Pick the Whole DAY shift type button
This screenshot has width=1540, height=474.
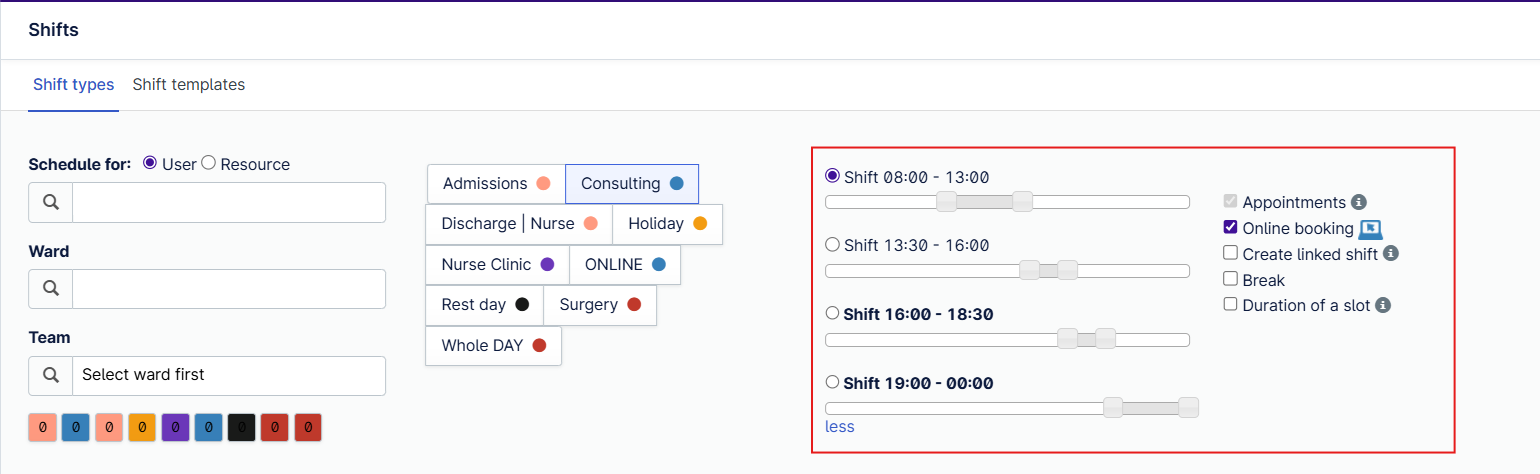494,346
